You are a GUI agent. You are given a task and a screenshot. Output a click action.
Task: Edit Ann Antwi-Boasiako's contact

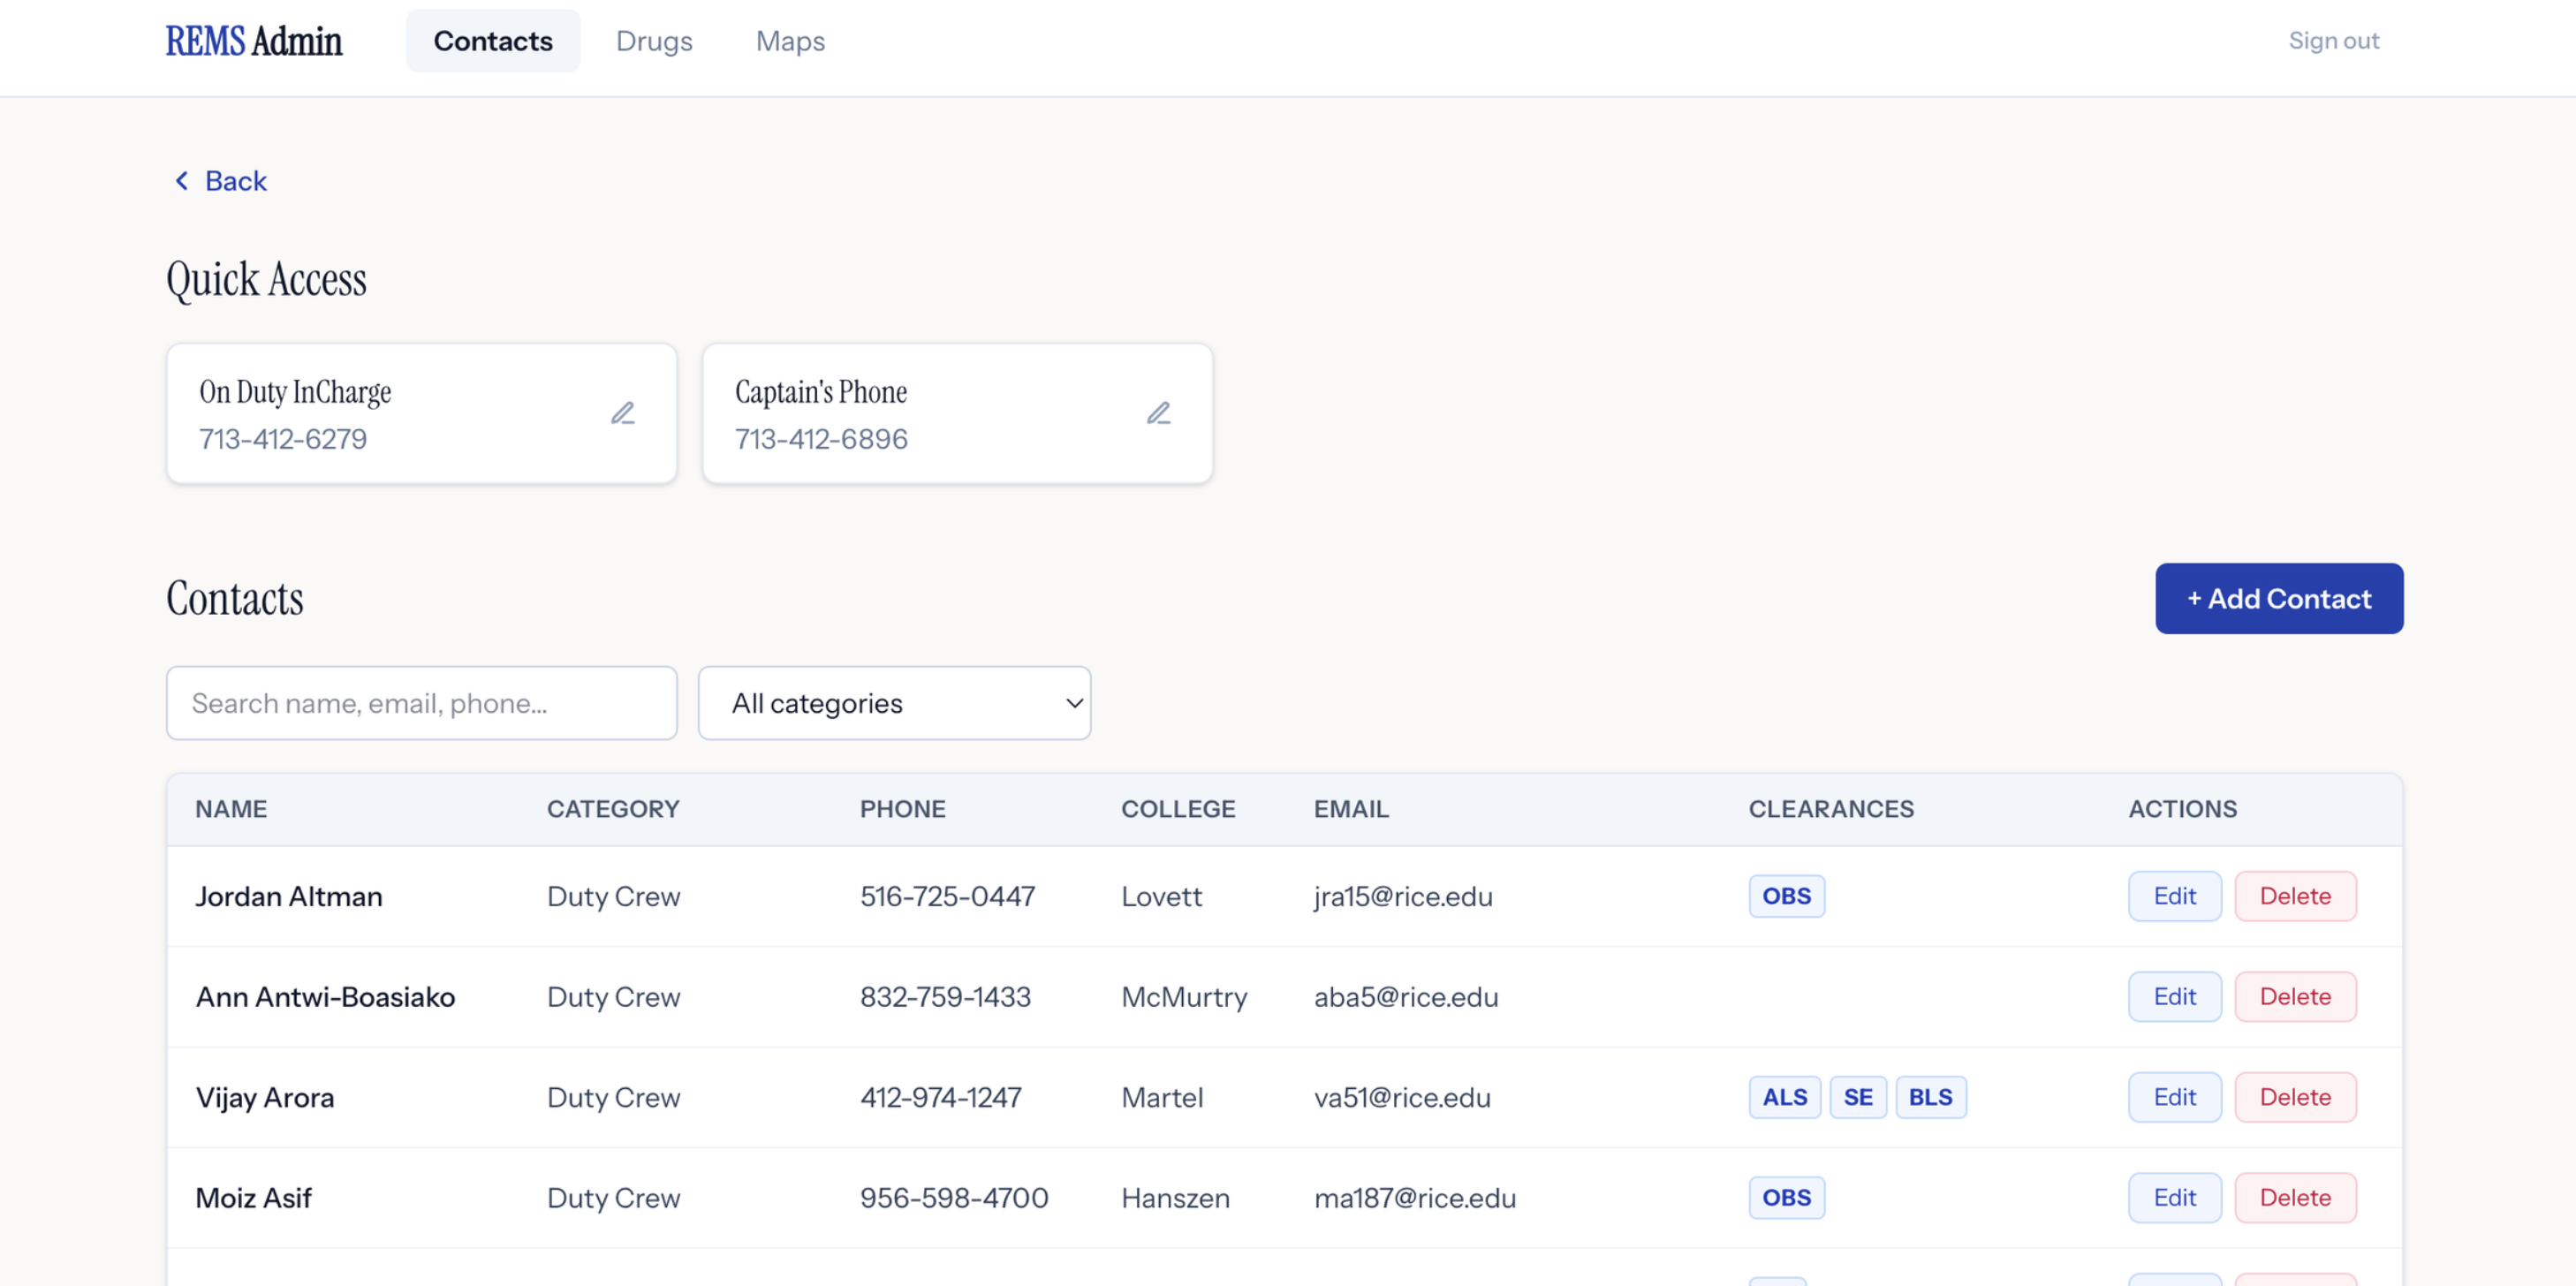point(2174,997)
